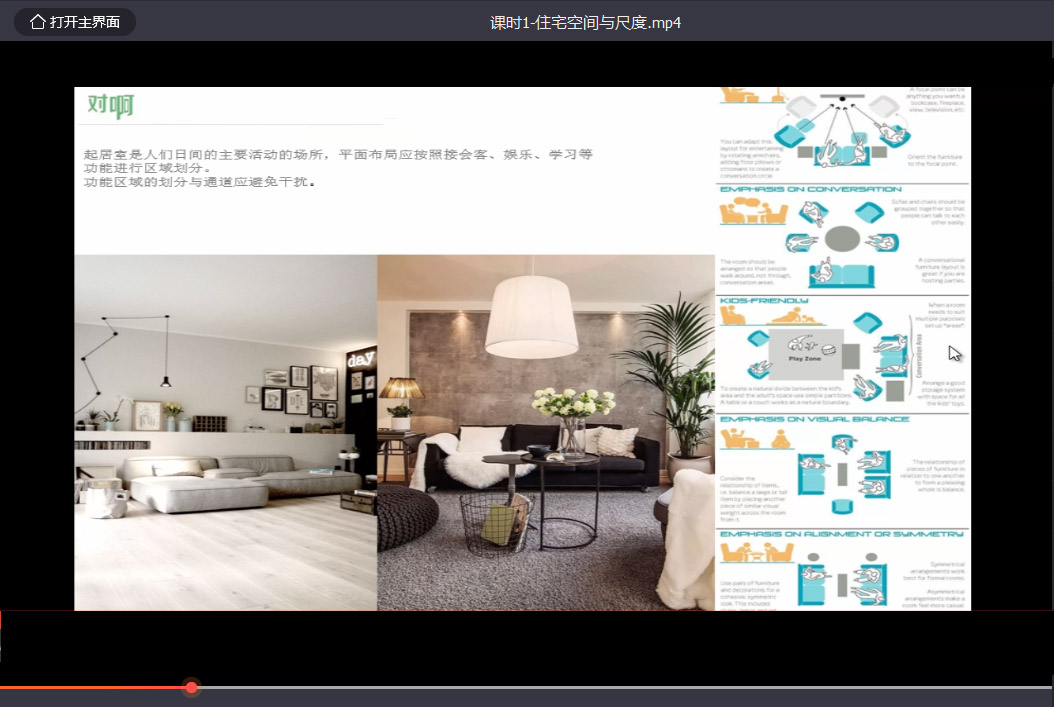Viewport: 1054px width, 707px height.
Task: Click the red playback progress handle
Action: tap(192, 688)
